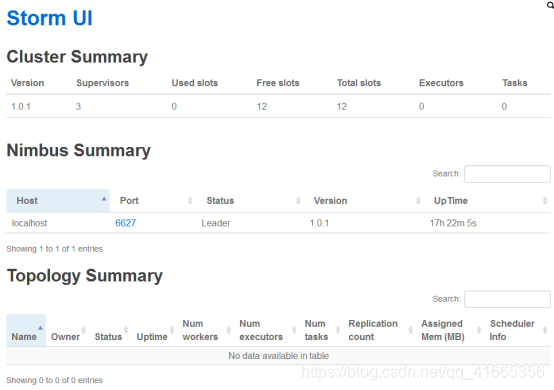Click 'Showing 0 to 0 of 0 entries'
554x390 pixels.
pyautogui.click(x=54, y=380)
